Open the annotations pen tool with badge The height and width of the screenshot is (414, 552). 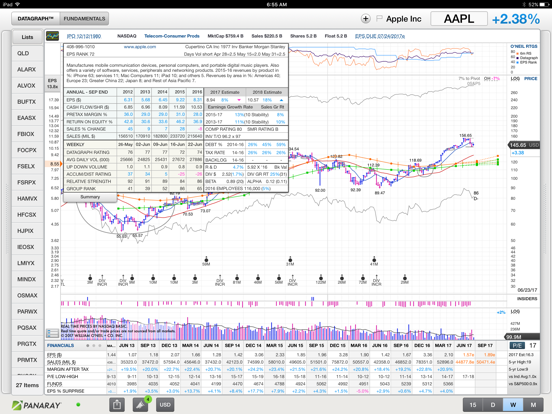point(141,405)
